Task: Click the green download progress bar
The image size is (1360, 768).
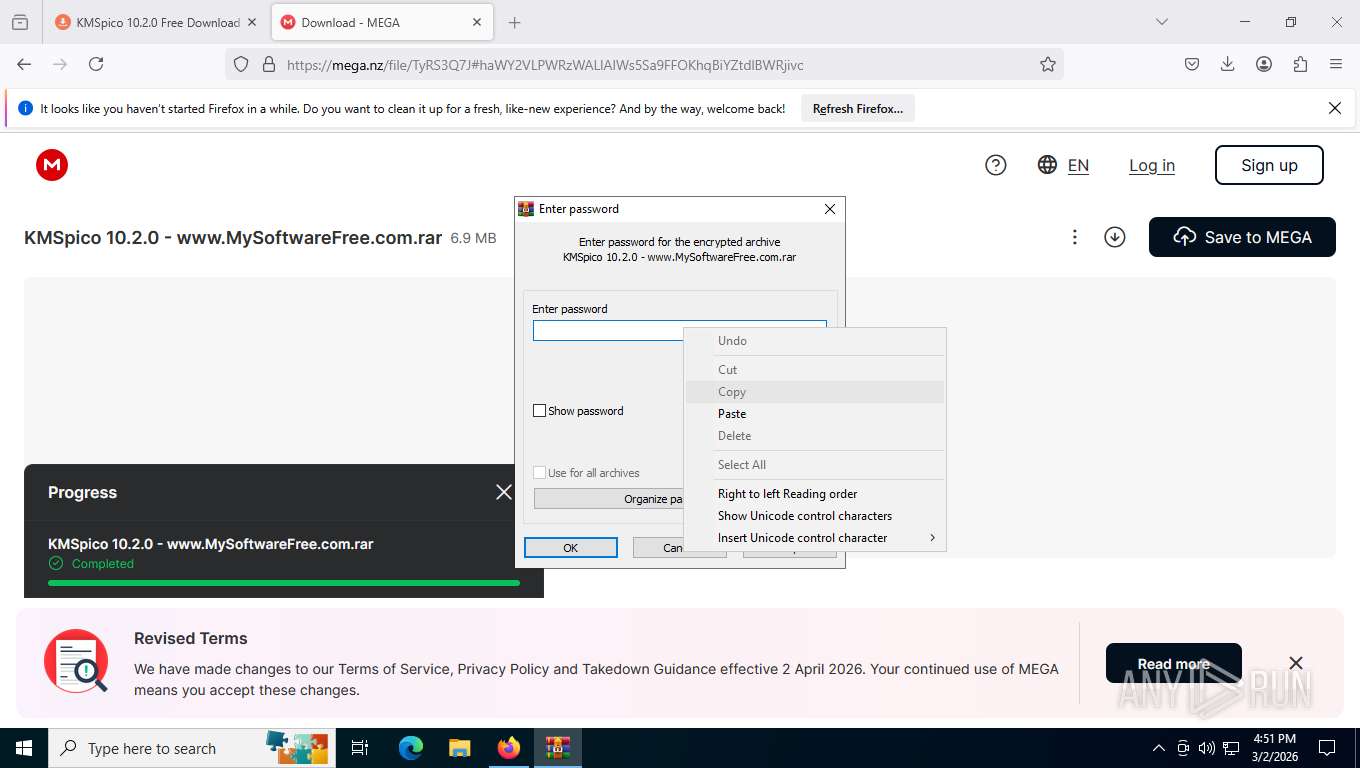Action: [x=284, y=582]
